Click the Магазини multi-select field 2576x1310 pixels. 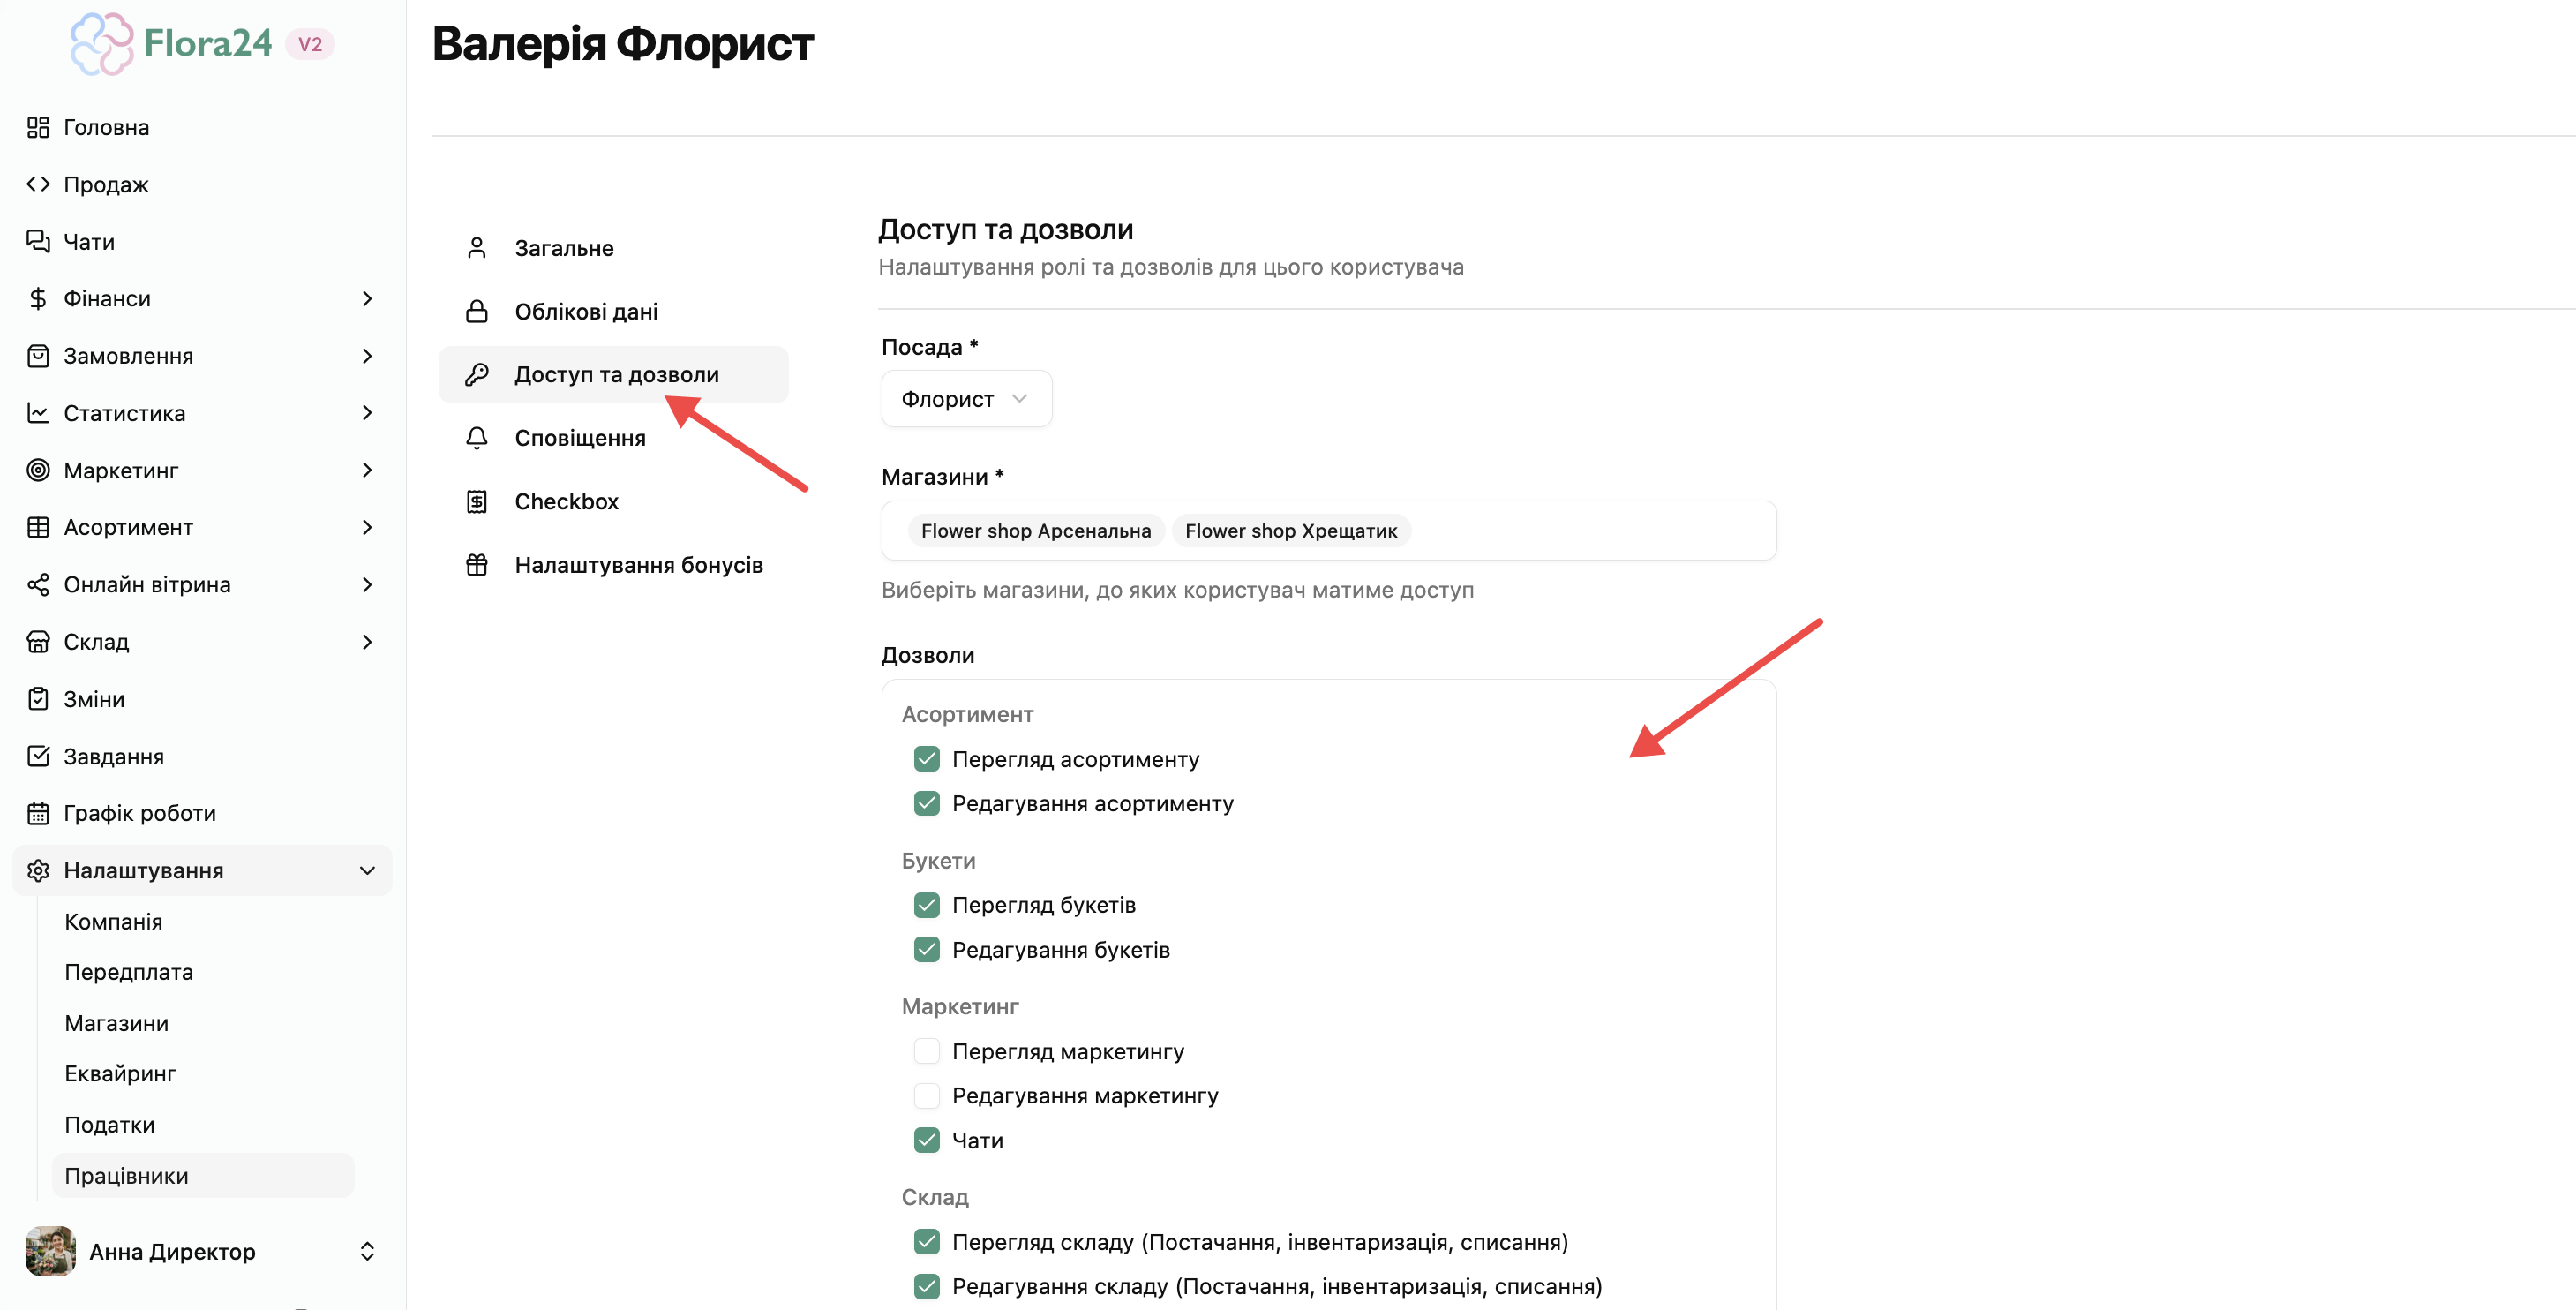click(1328, 531)
